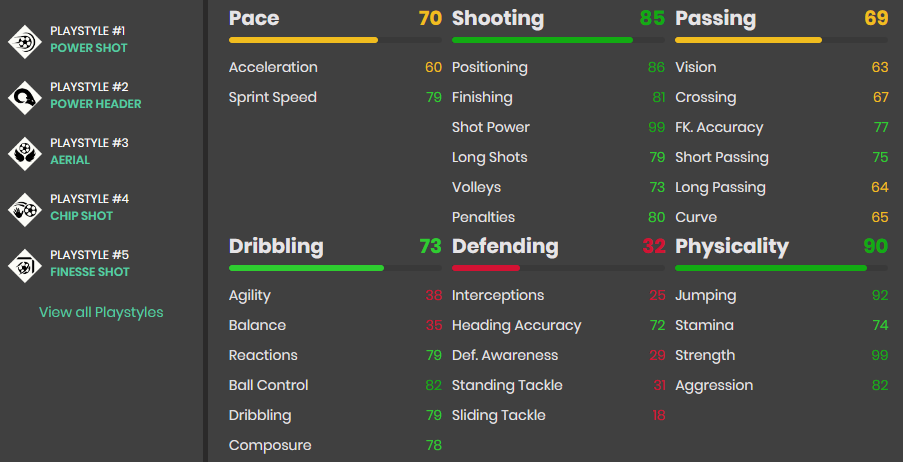The image size is (903, 462).
Task: Select the Dribbling category heading
Action: pos(276,247)
